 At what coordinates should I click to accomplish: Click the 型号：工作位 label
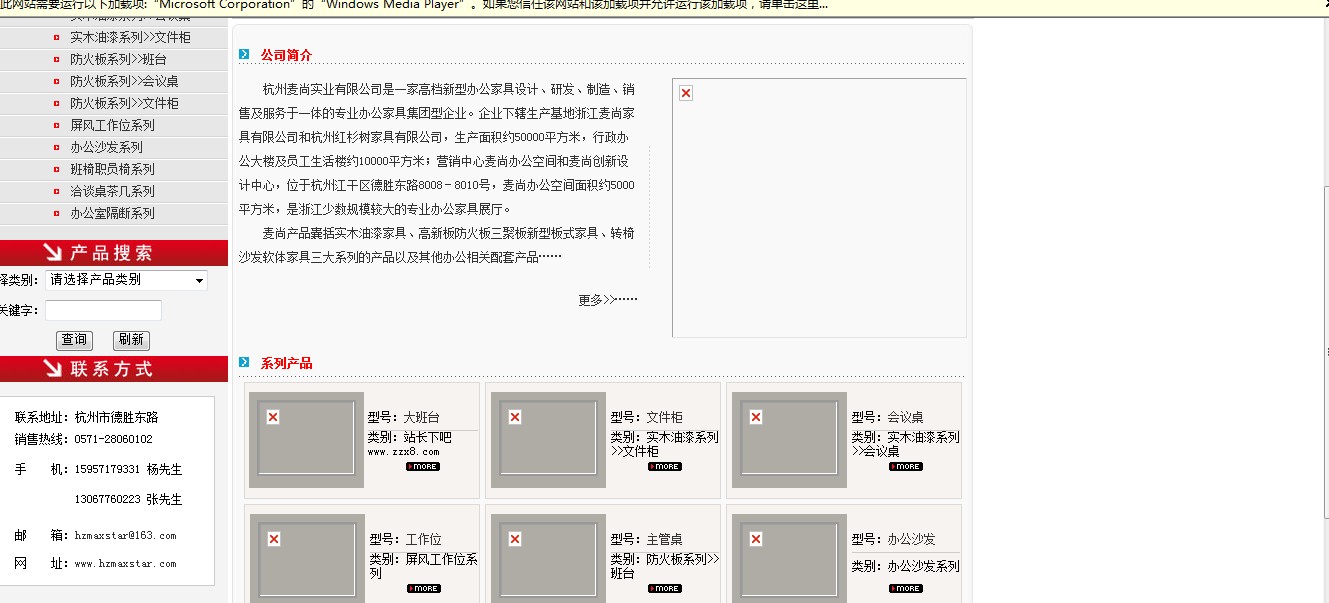(x=405, y=540)
